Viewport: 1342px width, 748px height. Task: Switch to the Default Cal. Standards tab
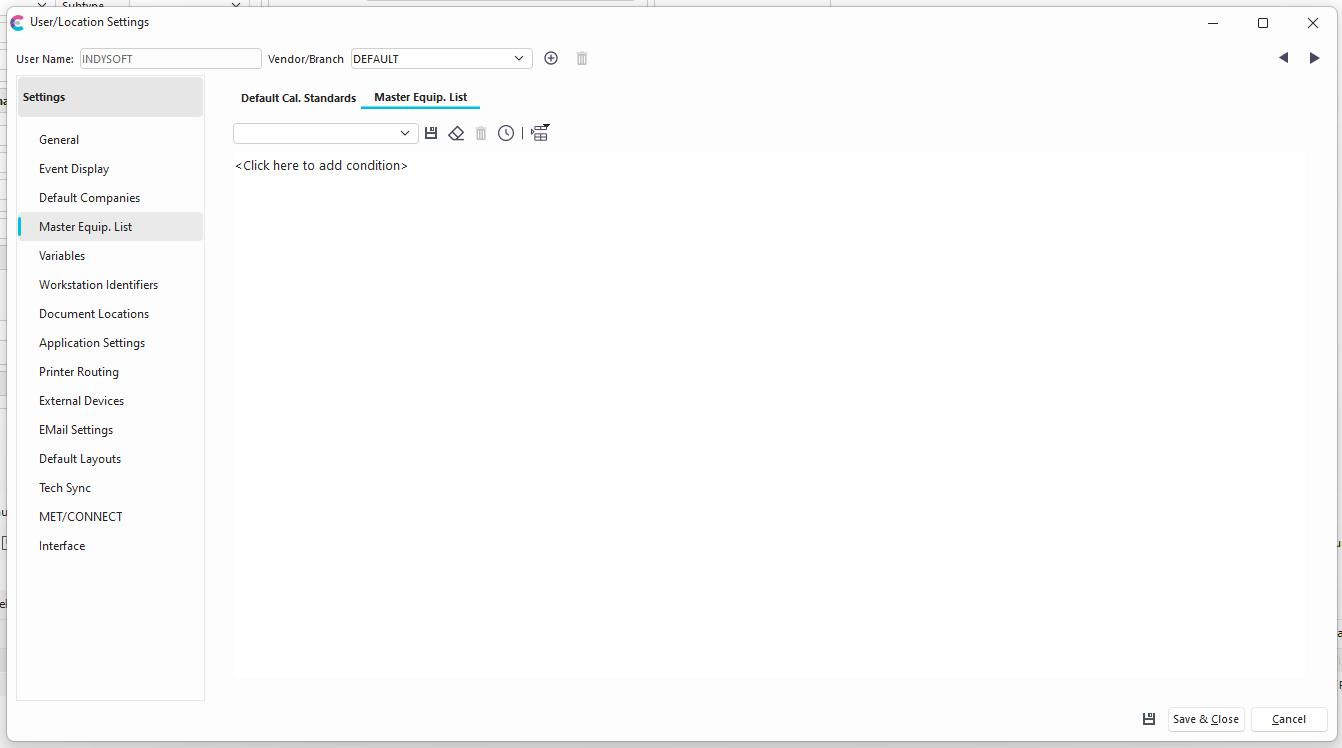[x=298, y=98]
